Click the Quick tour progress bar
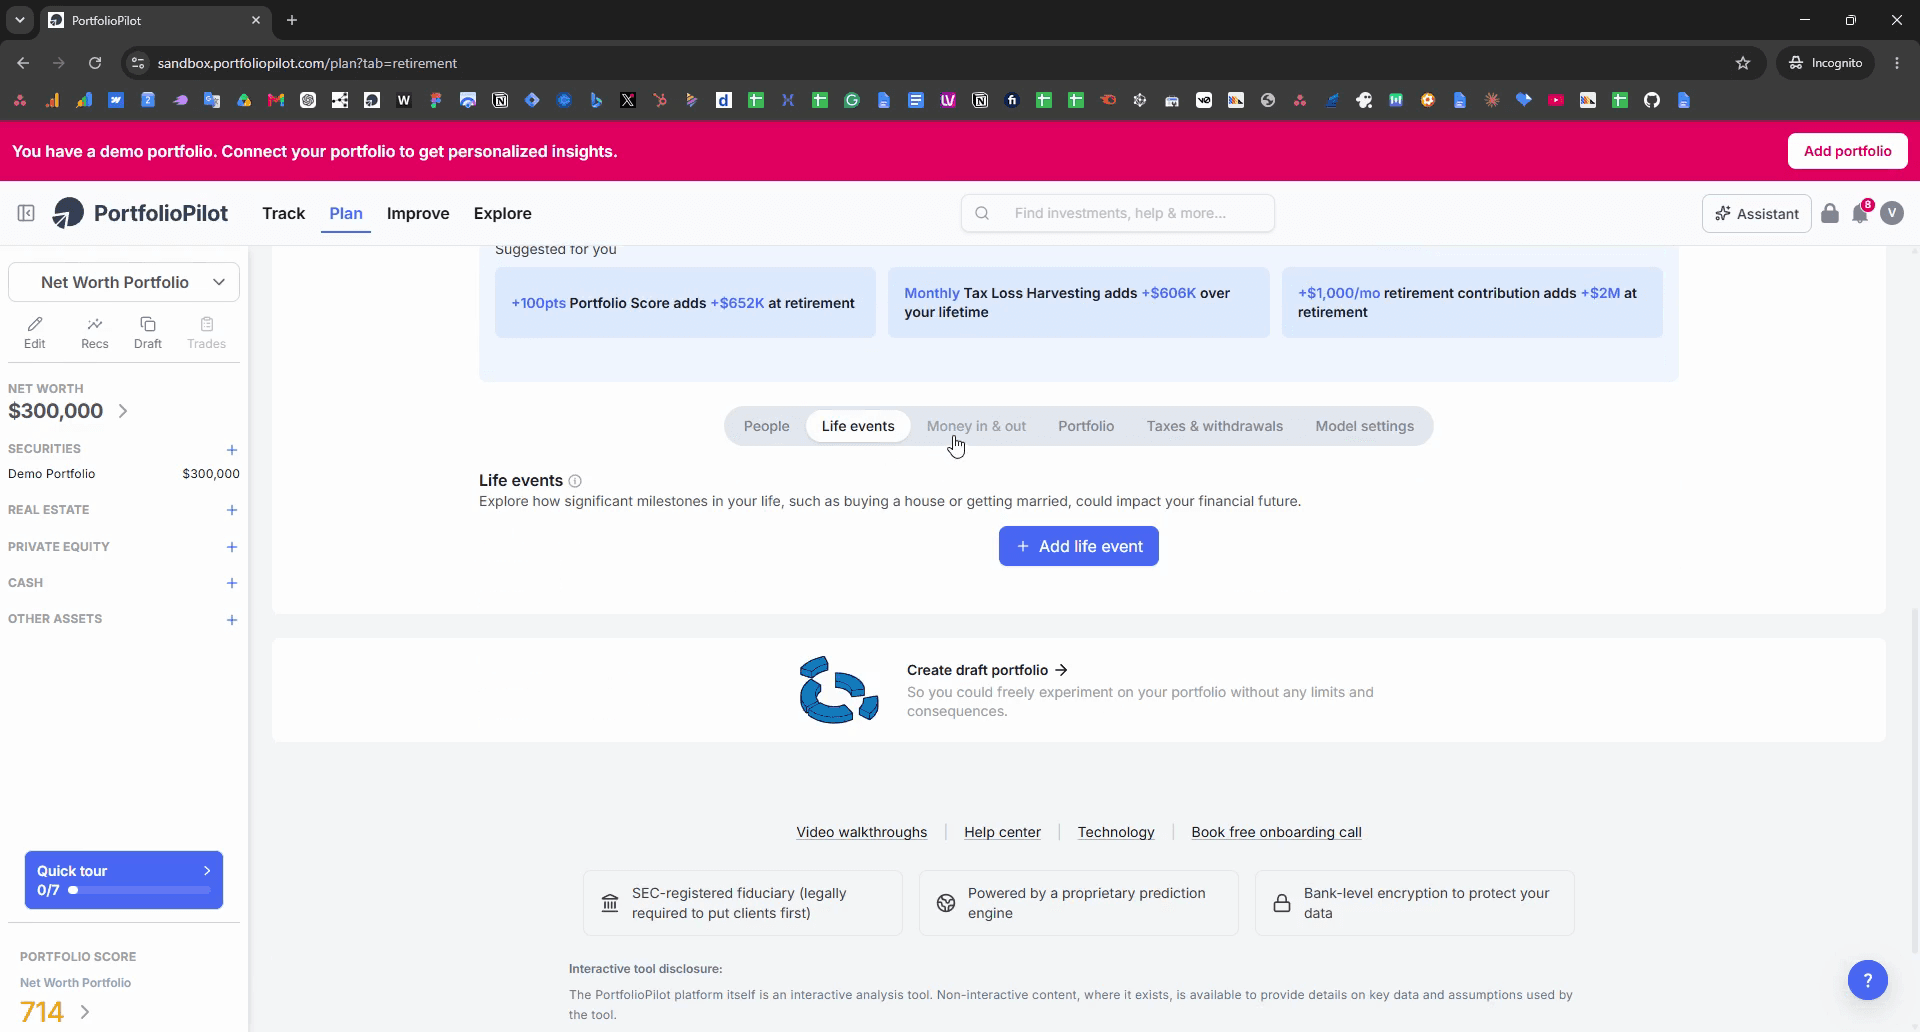 (x=139, y=890)
